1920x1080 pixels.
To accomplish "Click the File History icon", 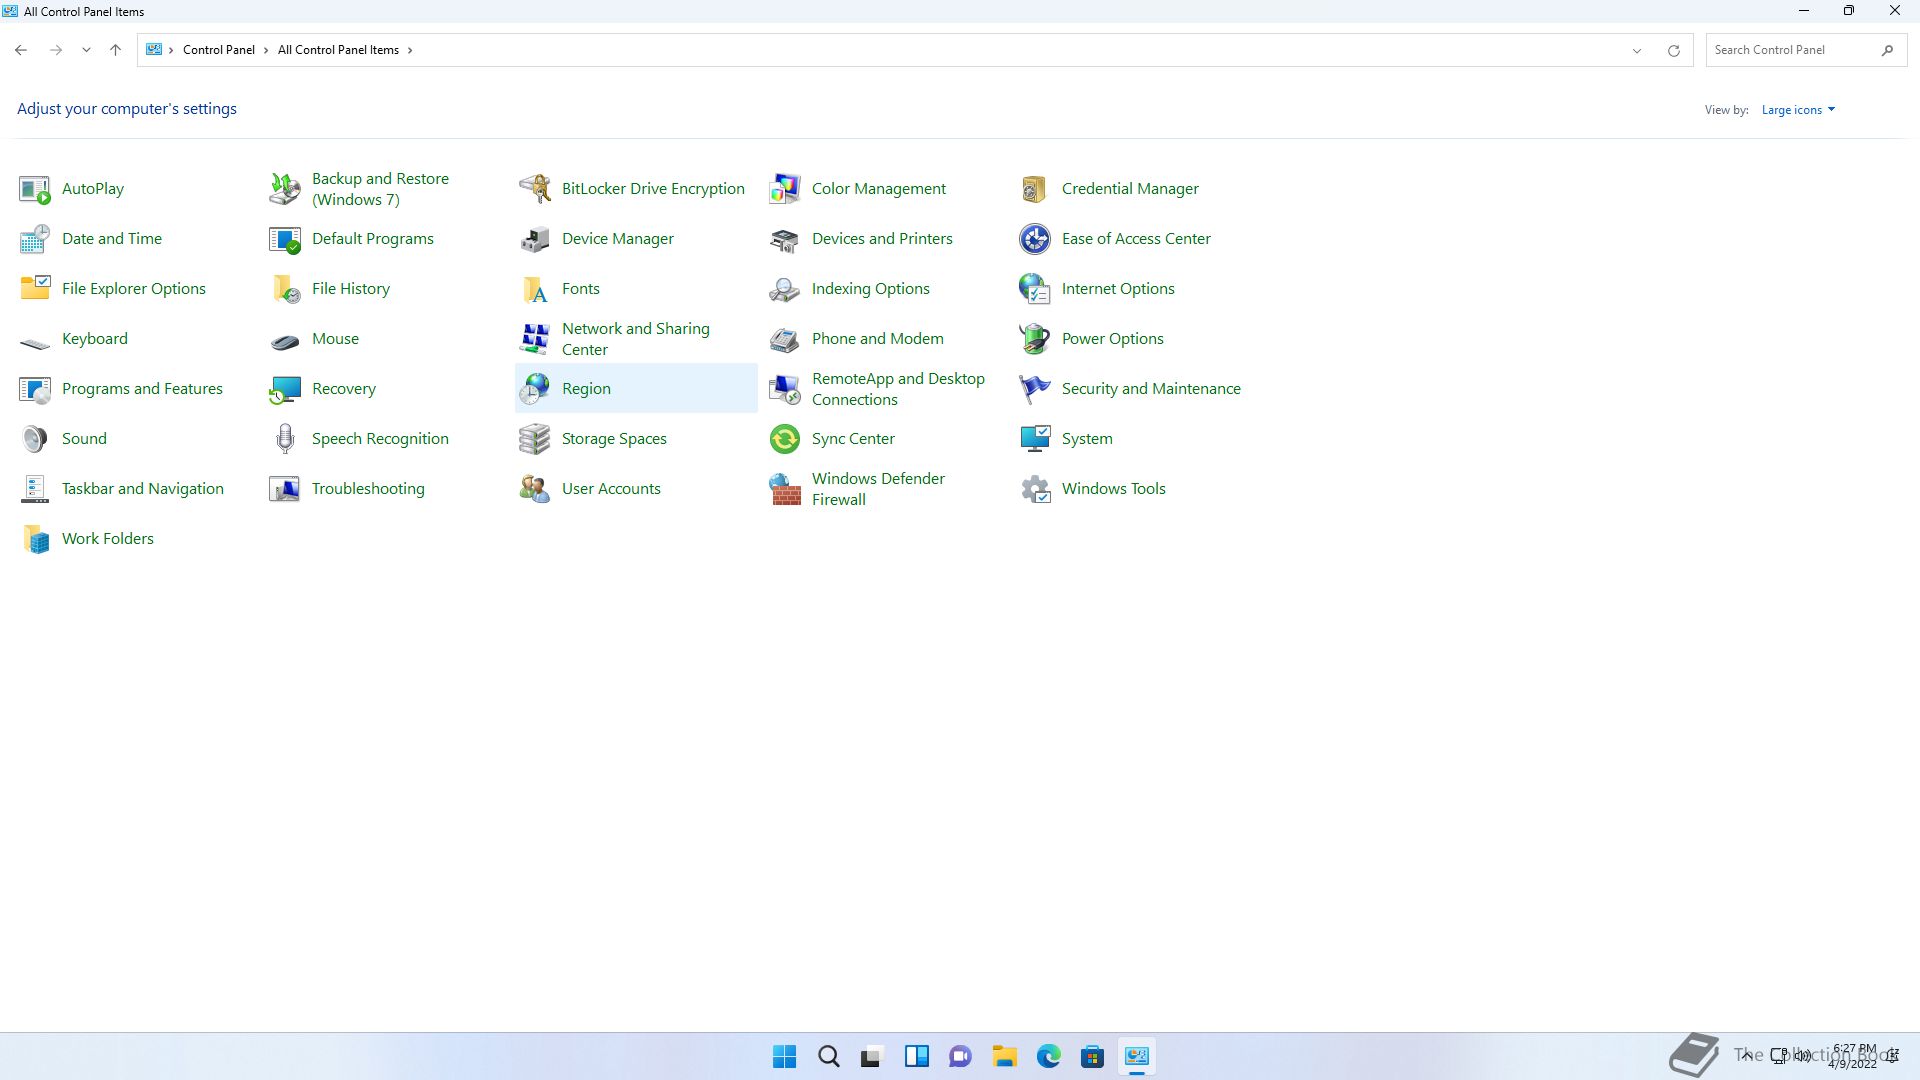I will click(x=285, y=289).
